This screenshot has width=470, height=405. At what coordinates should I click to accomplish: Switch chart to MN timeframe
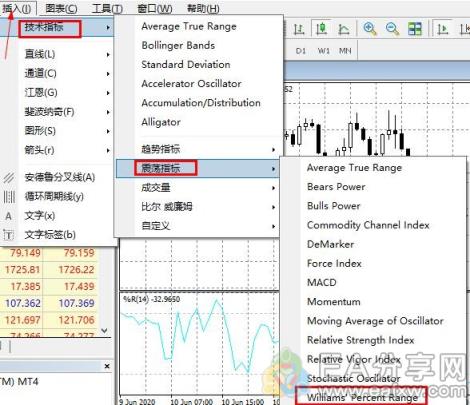pos(345,51)
